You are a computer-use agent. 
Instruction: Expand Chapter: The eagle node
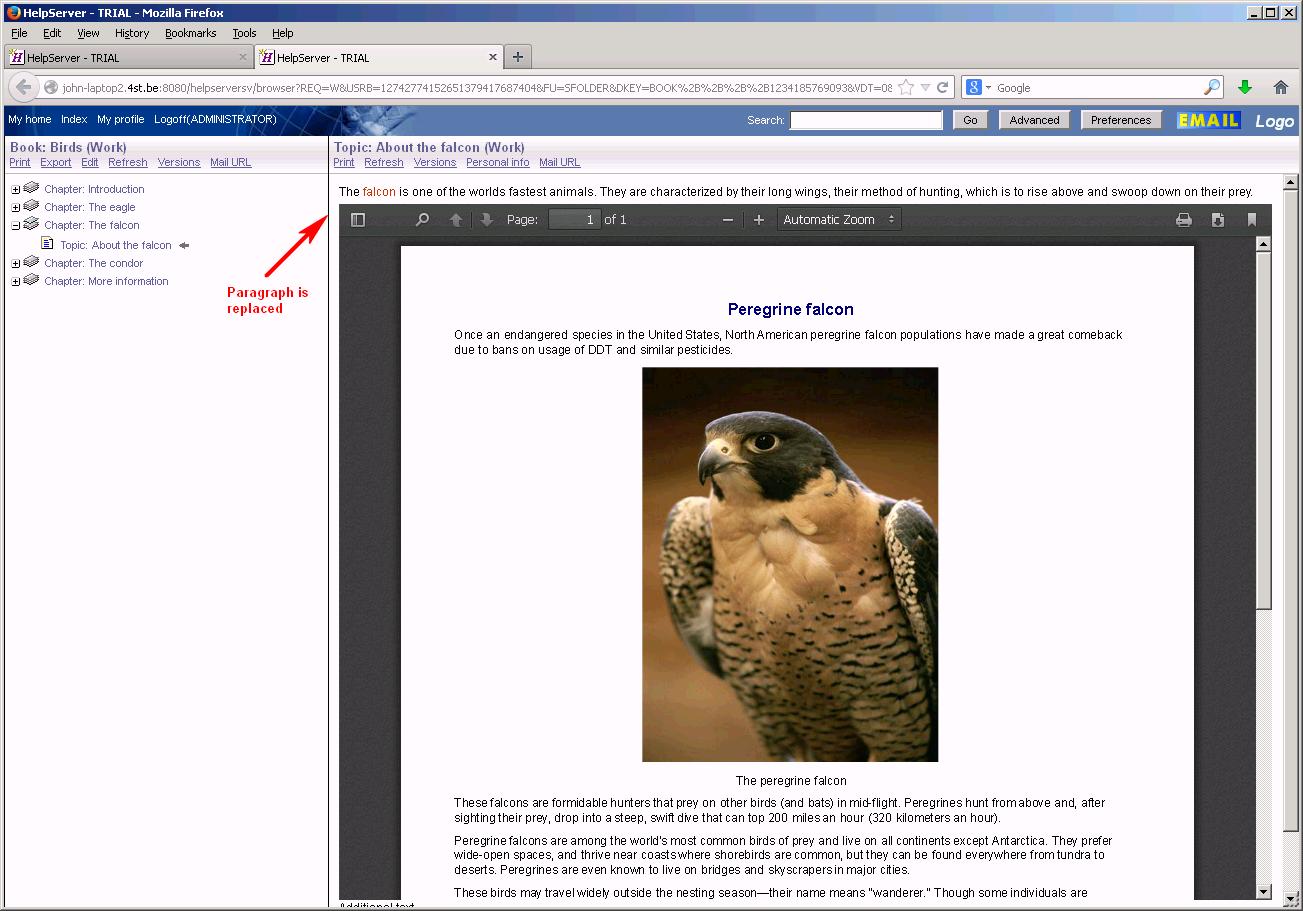[16, 208]
